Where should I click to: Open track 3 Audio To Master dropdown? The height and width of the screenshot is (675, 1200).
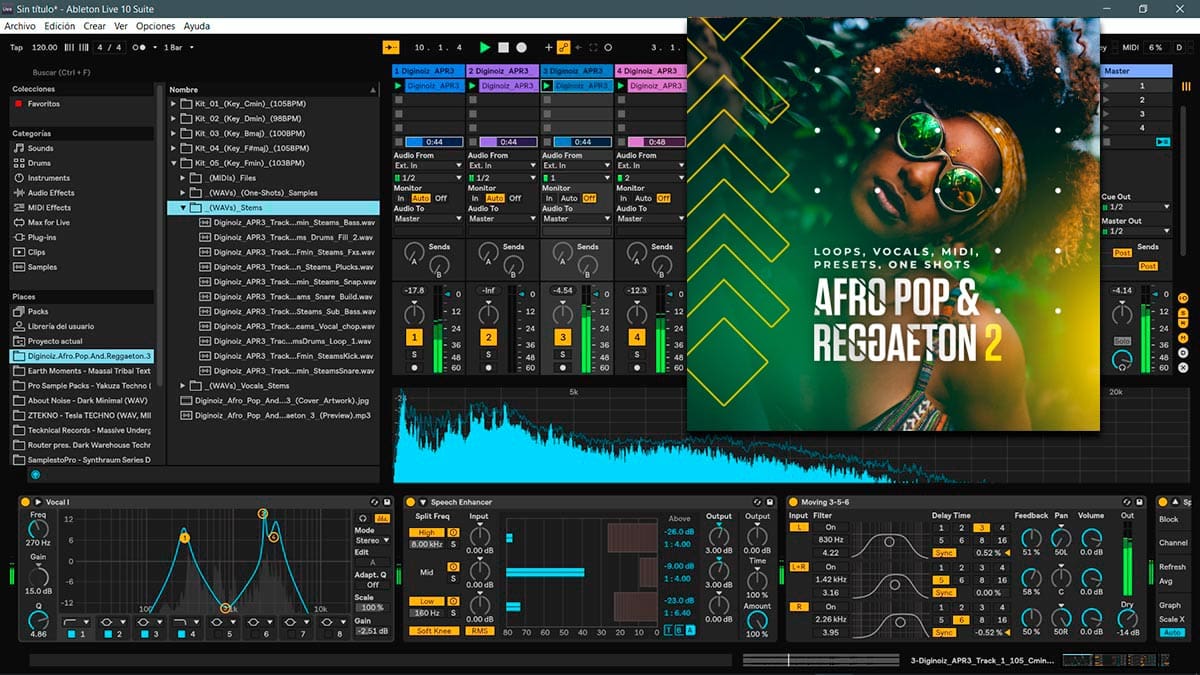pos(576,218)
